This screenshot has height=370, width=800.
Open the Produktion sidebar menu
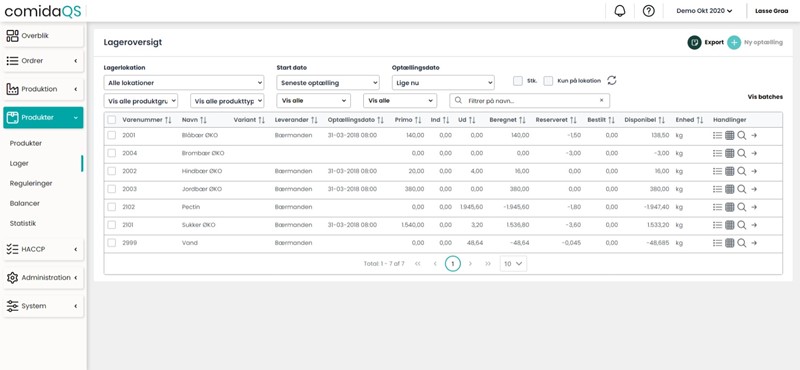pos(42,89)
